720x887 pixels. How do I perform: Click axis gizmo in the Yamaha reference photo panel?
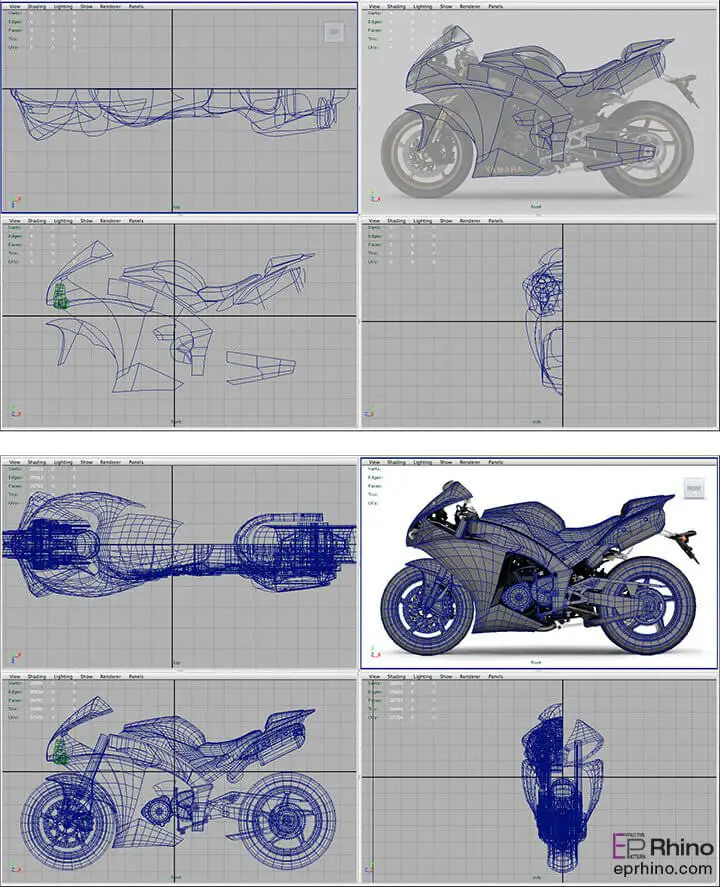pyautogui.click(x=375, y=196)
